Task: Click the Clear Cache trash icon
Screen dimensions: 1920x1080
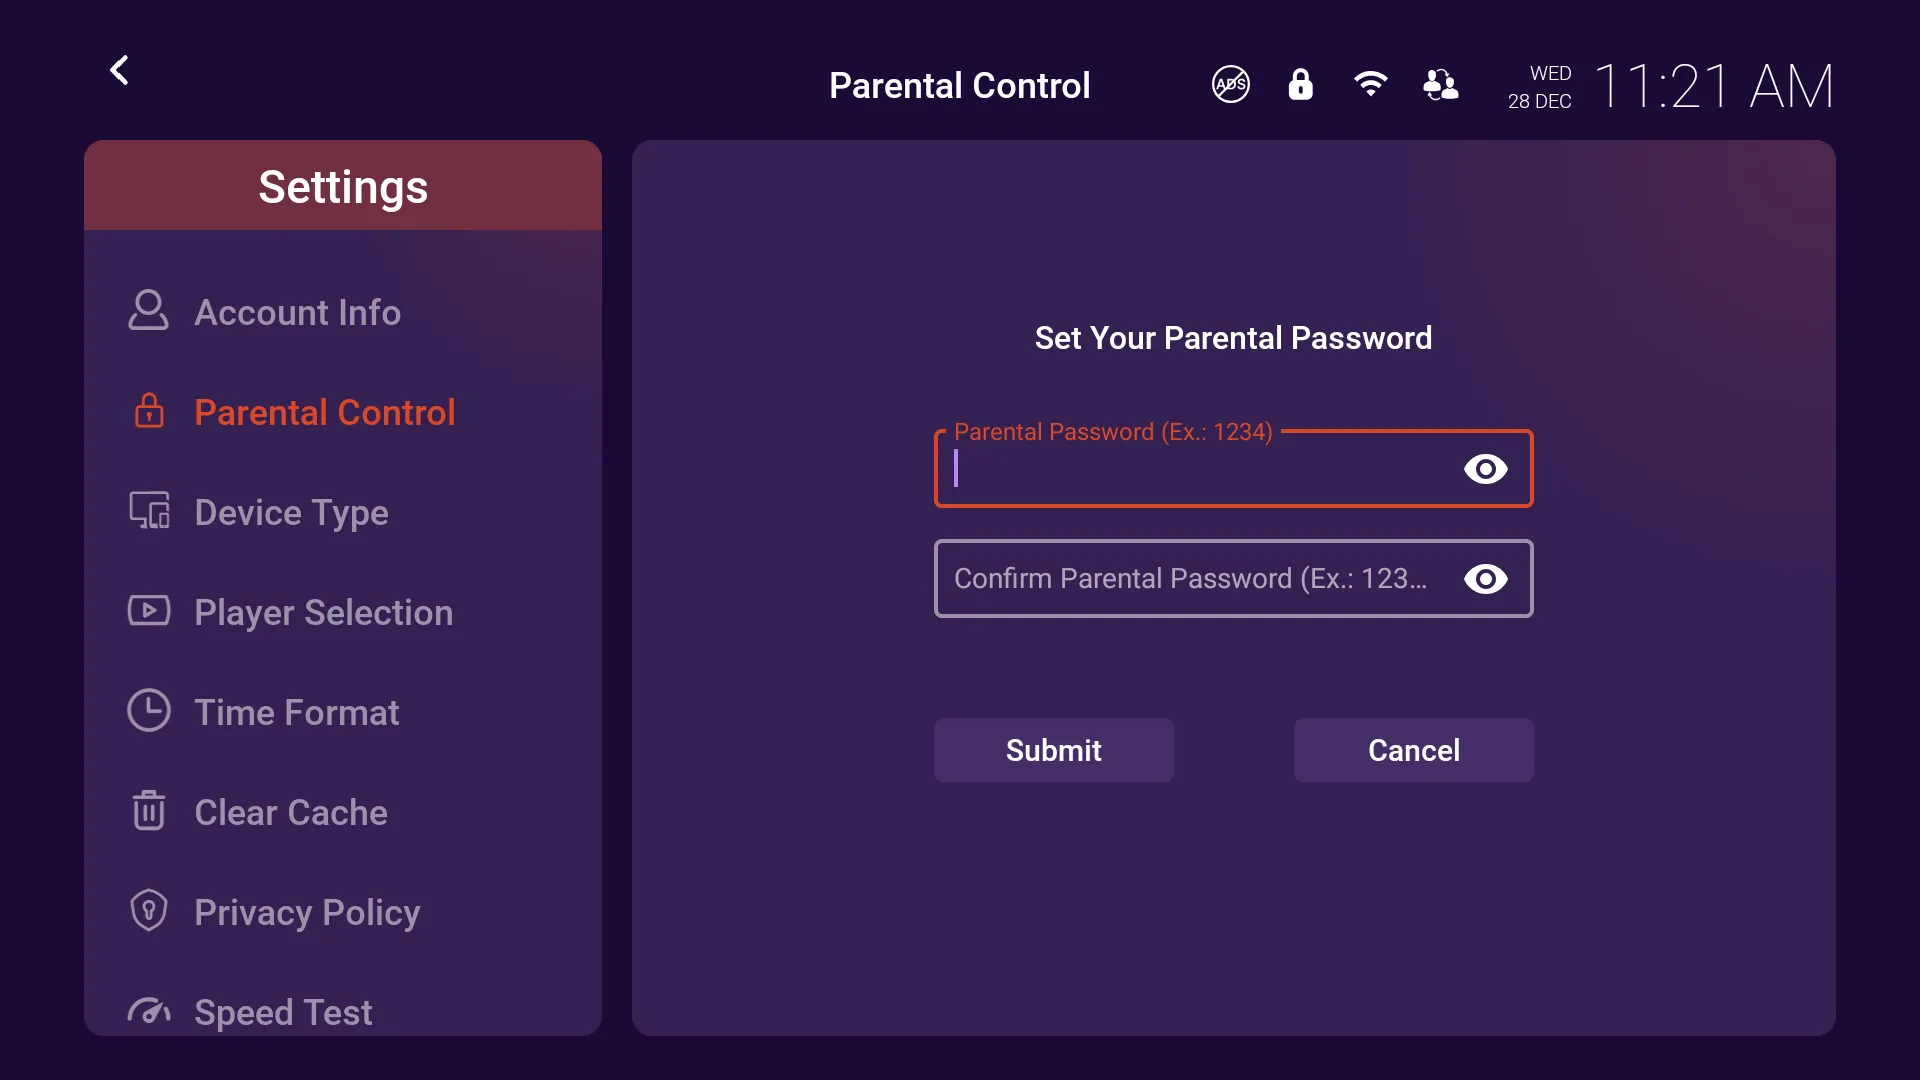Action: pyautogui.click(x=149, y=810)
